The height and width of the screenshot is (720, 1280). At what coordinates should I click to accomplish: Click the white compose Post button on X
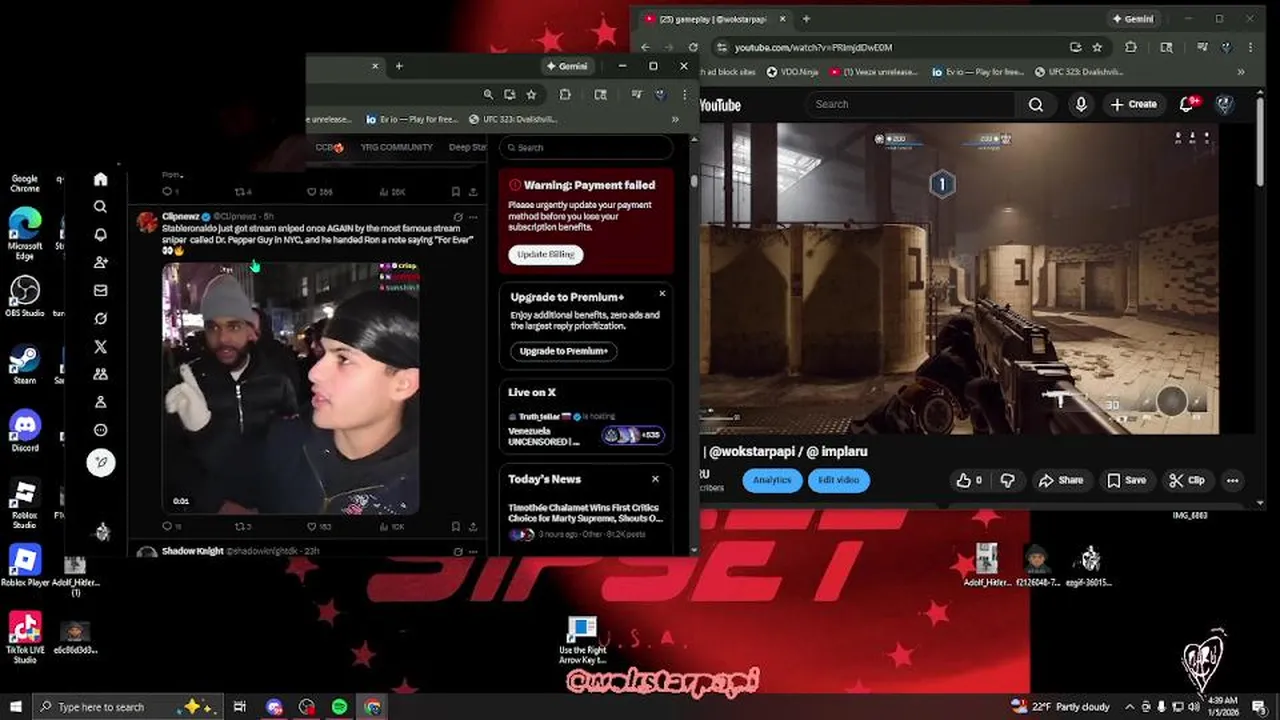pos(101,462)
